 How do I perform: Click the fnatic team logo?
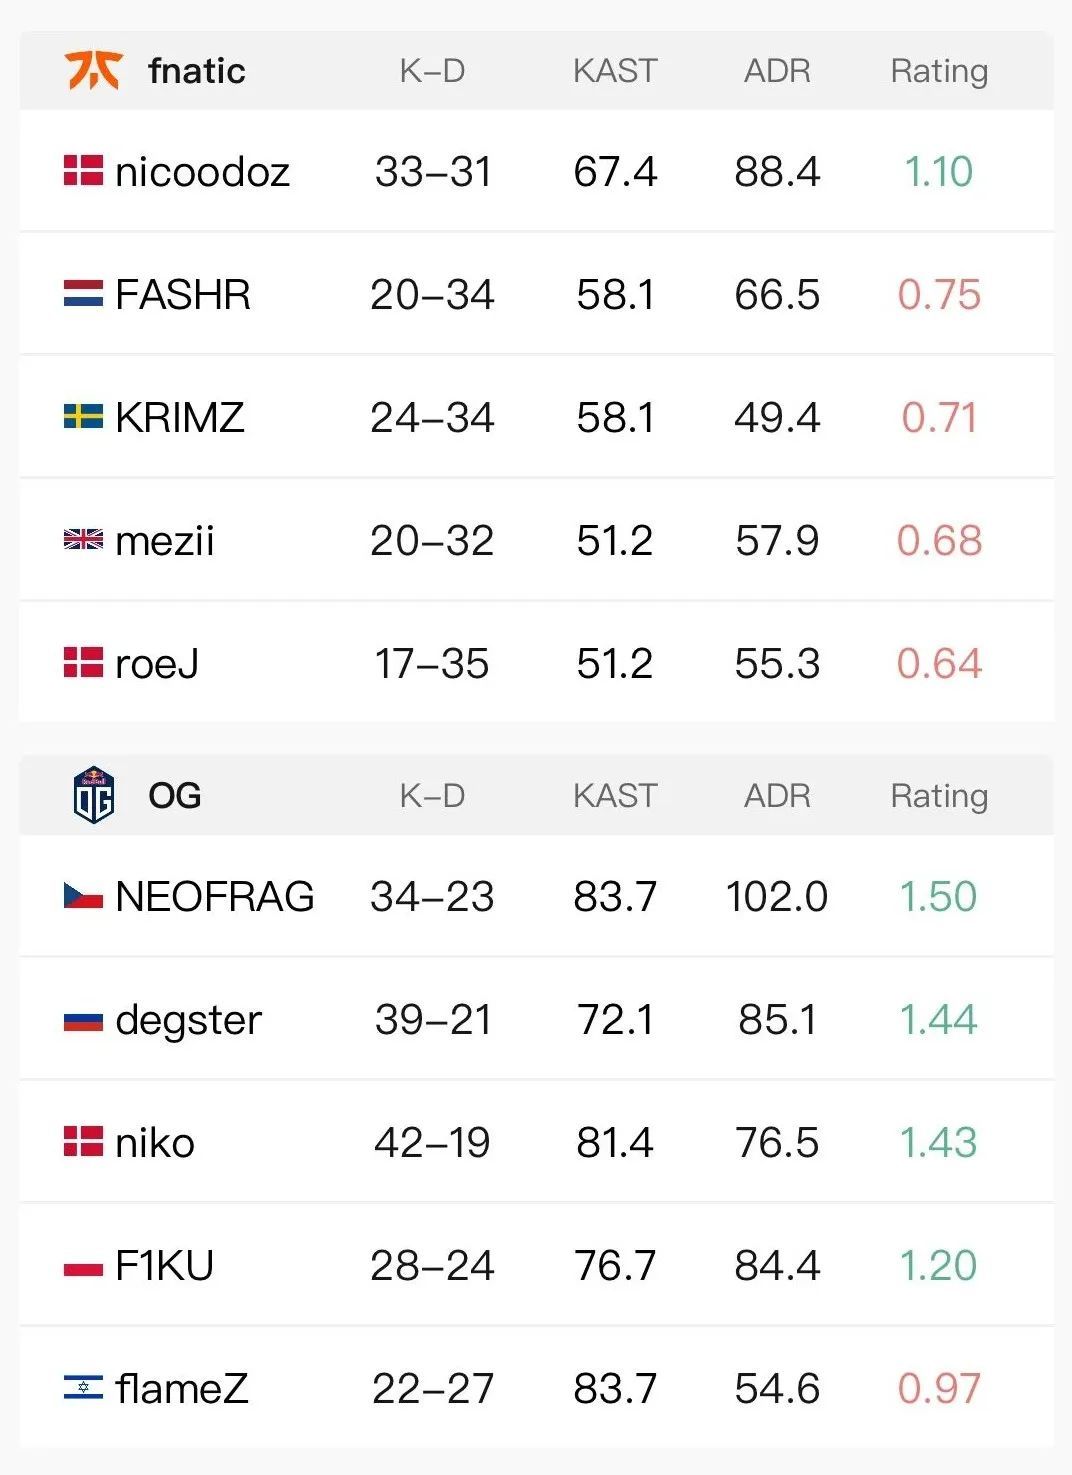pos(93,71)
